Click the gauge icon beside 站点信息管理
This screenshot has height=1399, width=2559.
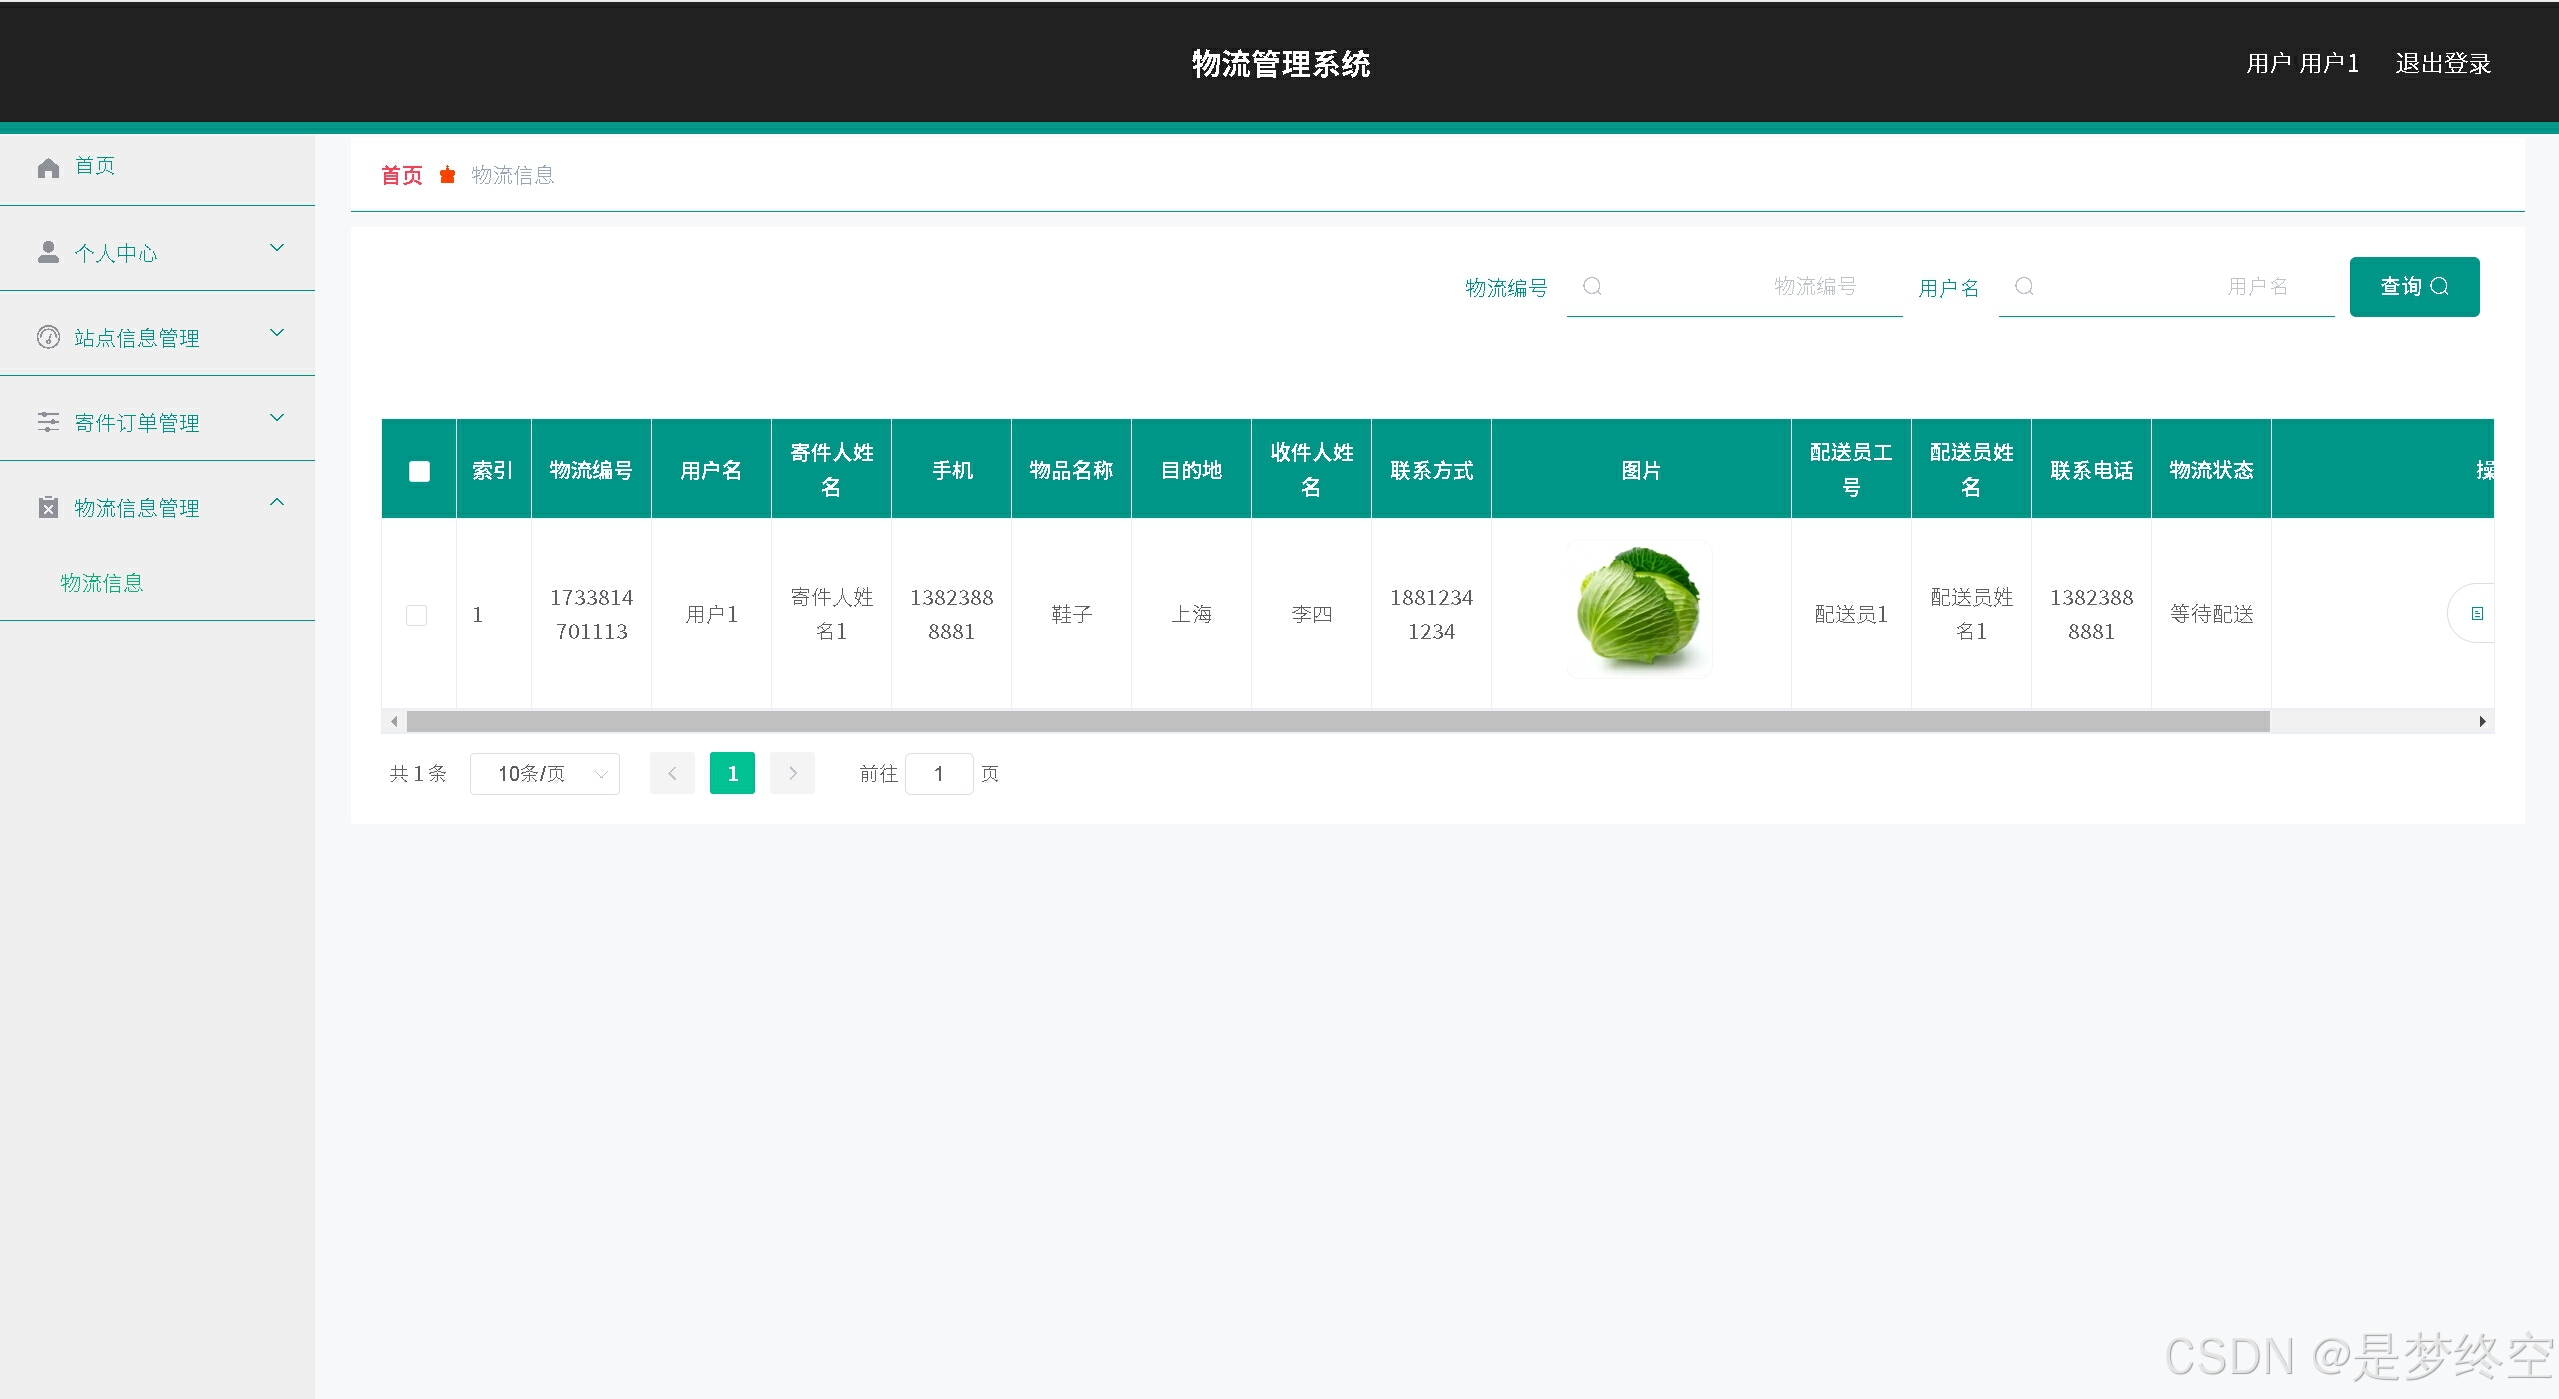point(48,337)
